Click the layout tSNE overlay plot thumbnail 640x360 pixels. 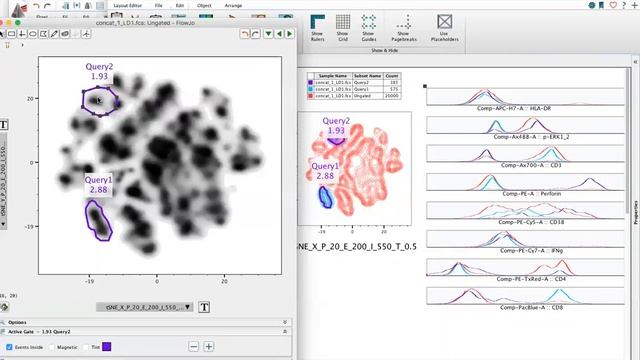tap(354, 168)
